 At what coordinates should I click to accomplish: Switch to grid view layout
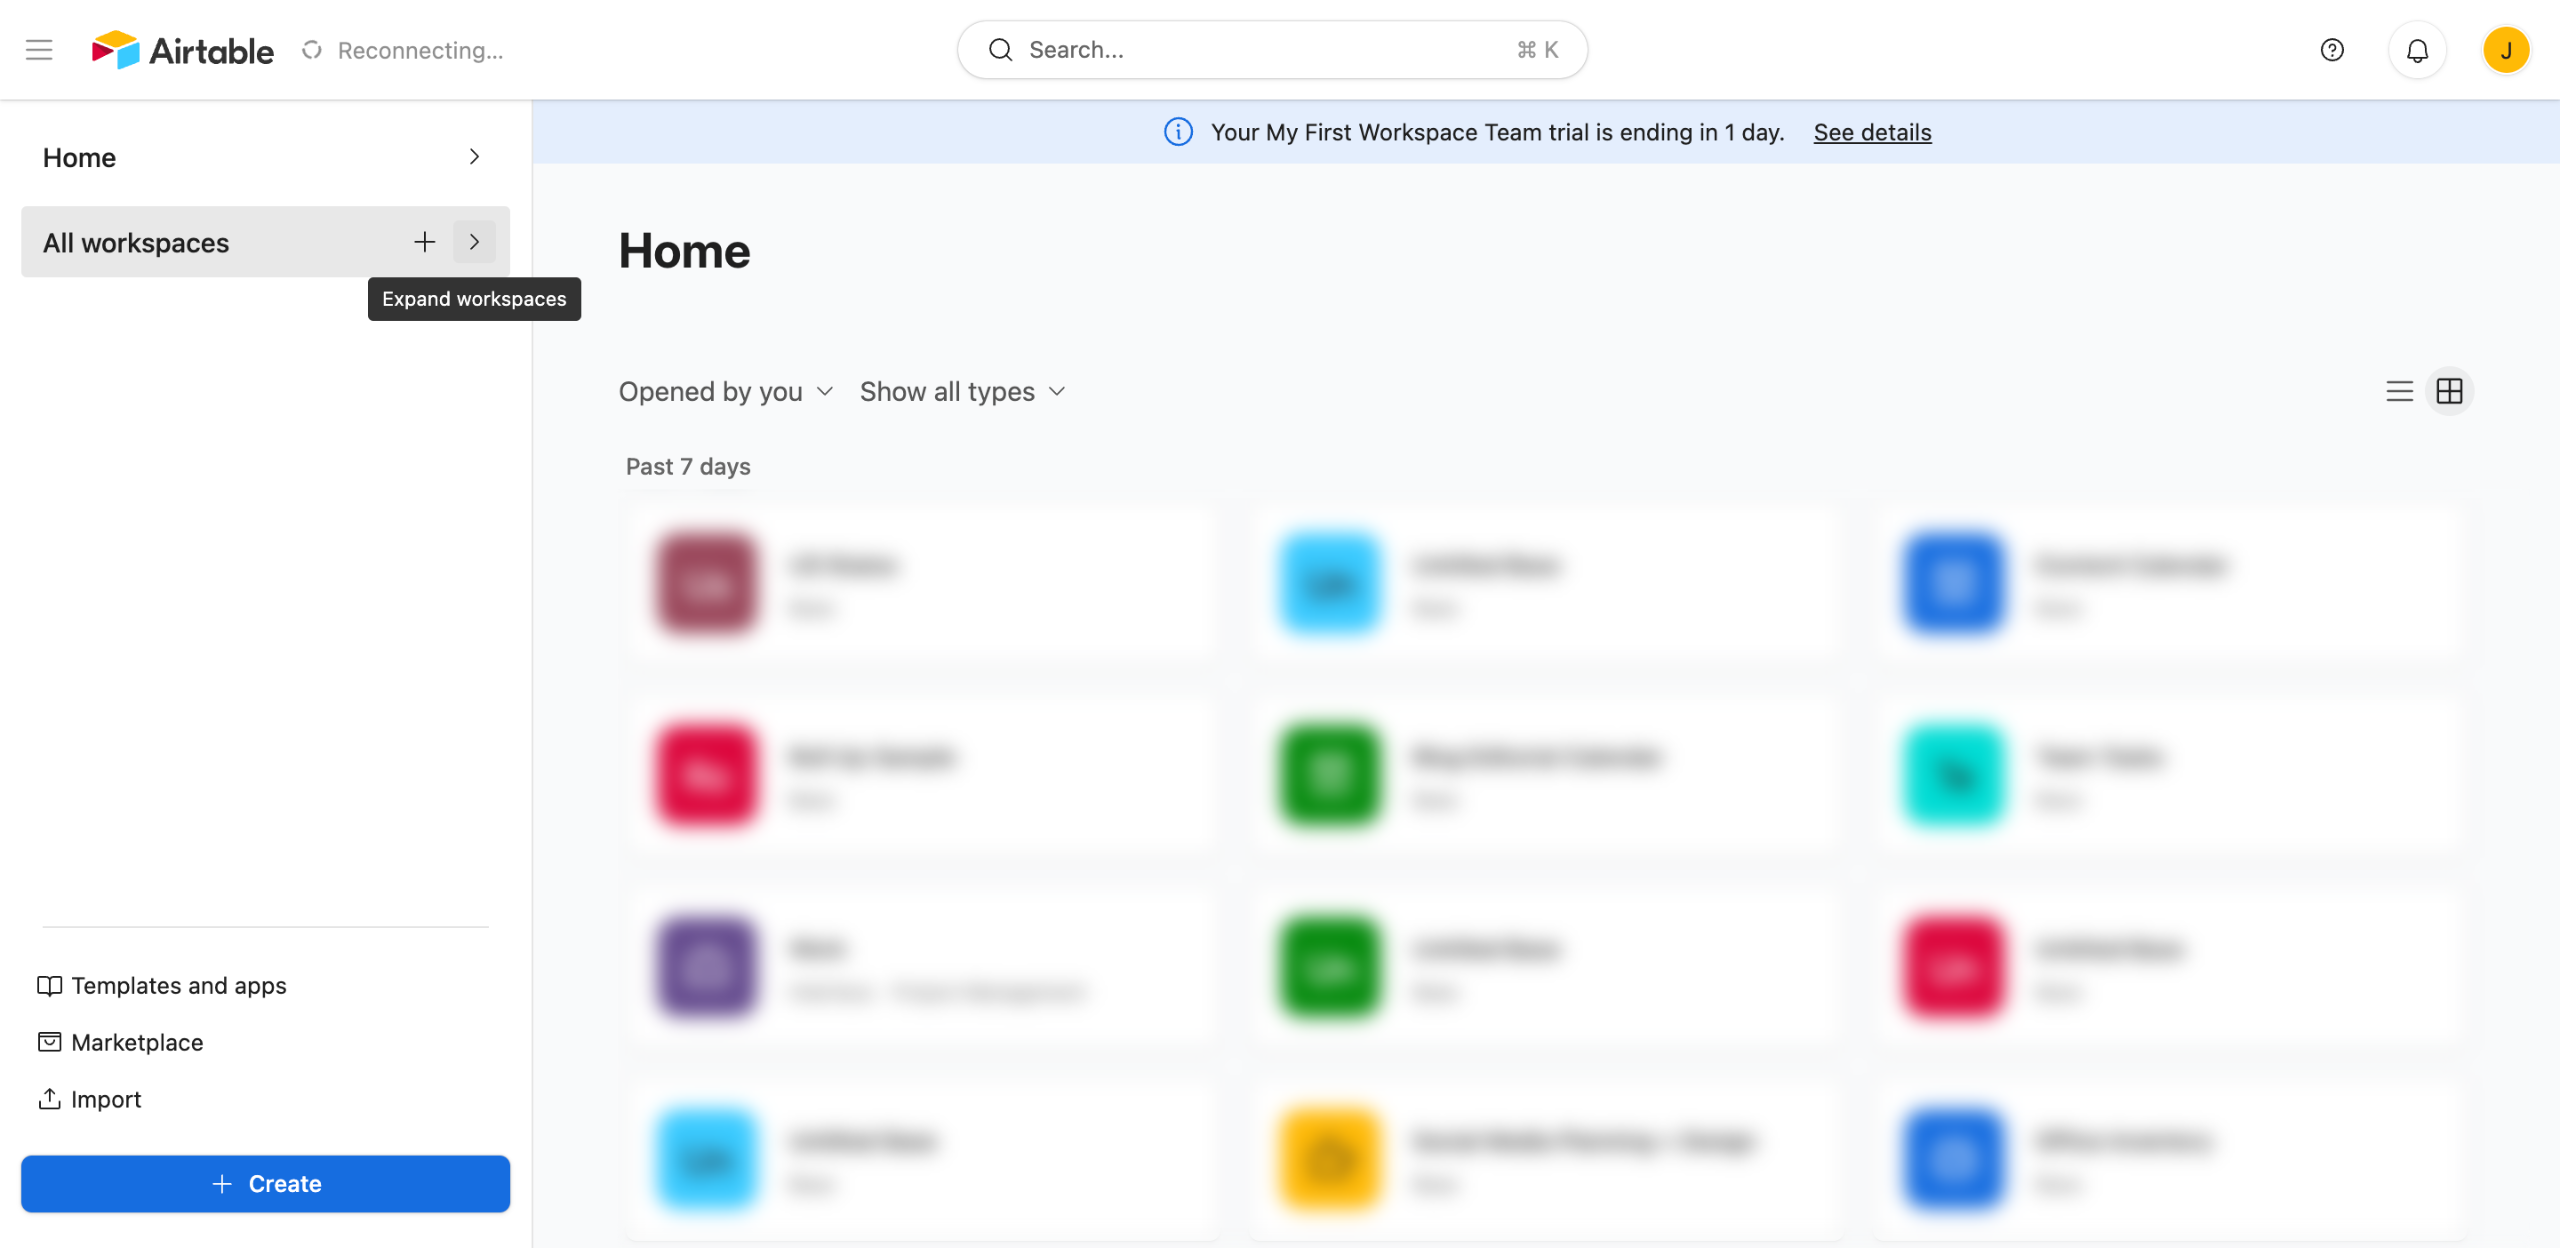tap(2449, 391)
